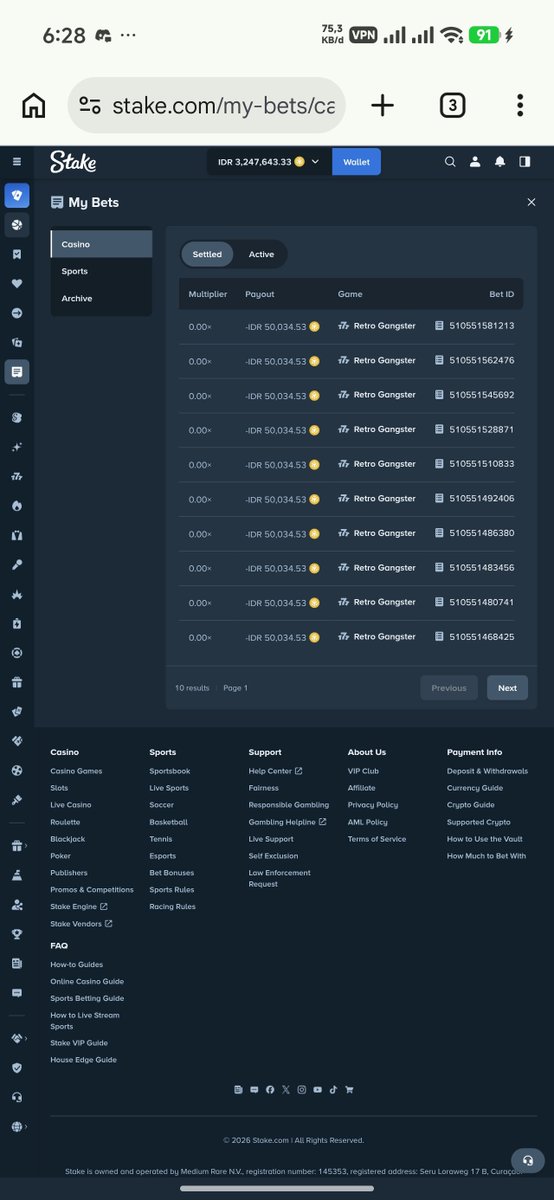This screenshot has height=1200, width=554.
Task: Open the microphone game shows sidebar icon
Action: 17,565
